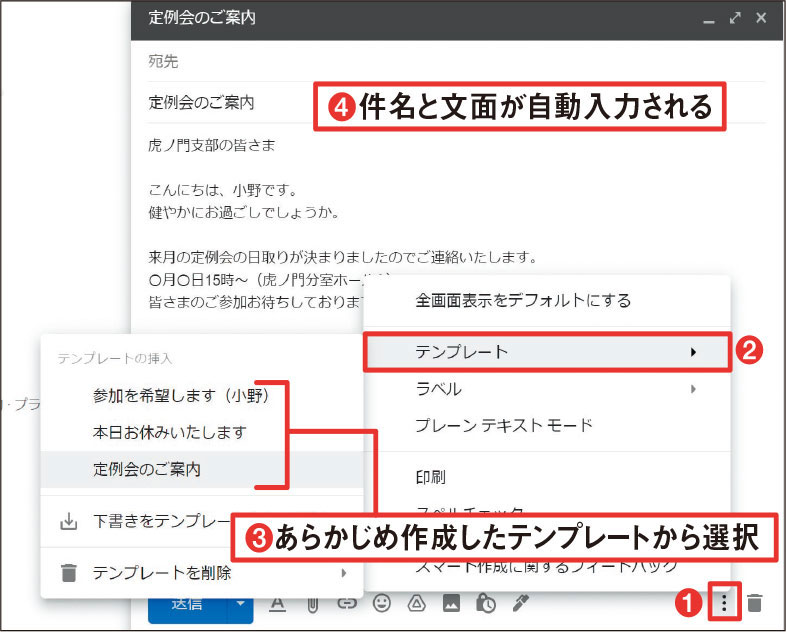Viewport: 786px width, 632px height.
Task: Attach a file with the paperclip icon
Action: [313, 604]
